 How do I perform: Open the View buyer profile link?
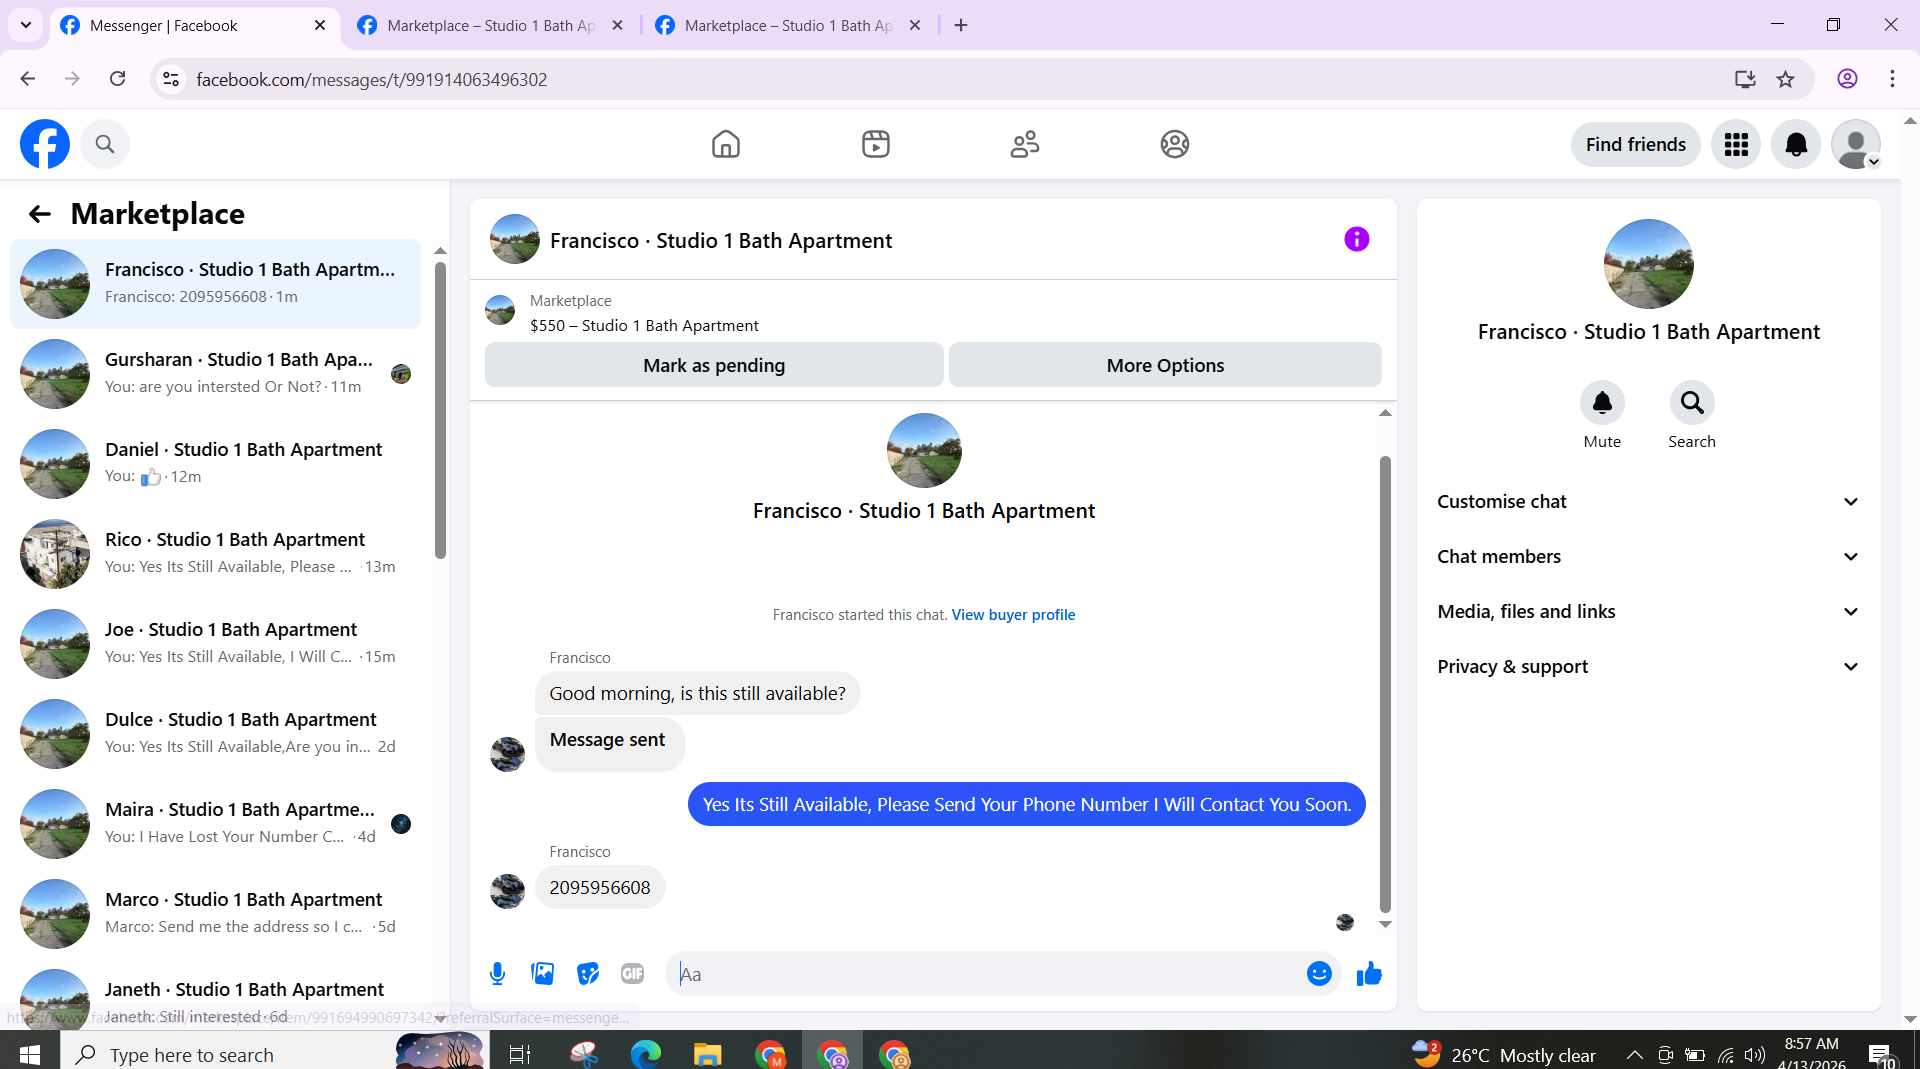coord(1013,615)
